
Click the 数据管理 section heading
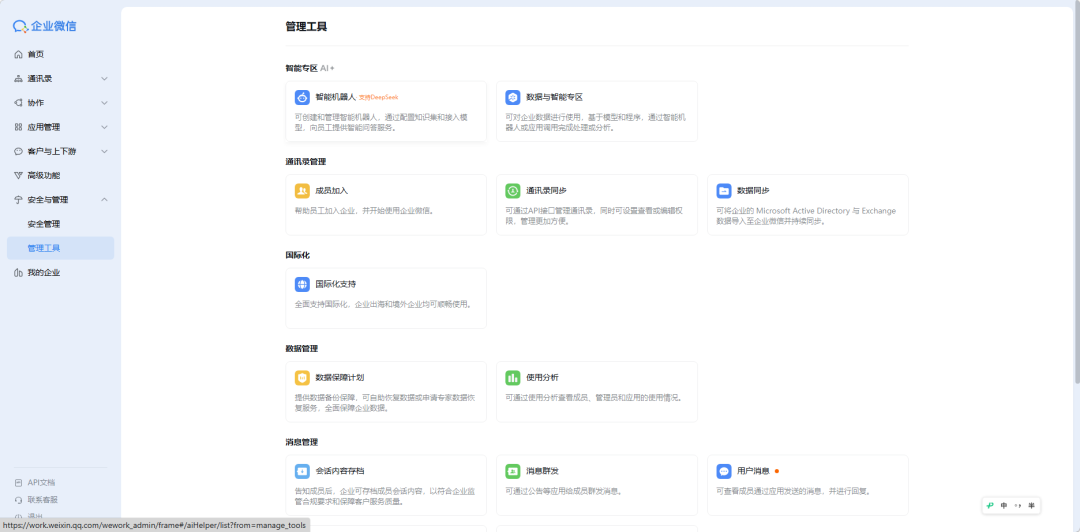(x=302, y=349)
